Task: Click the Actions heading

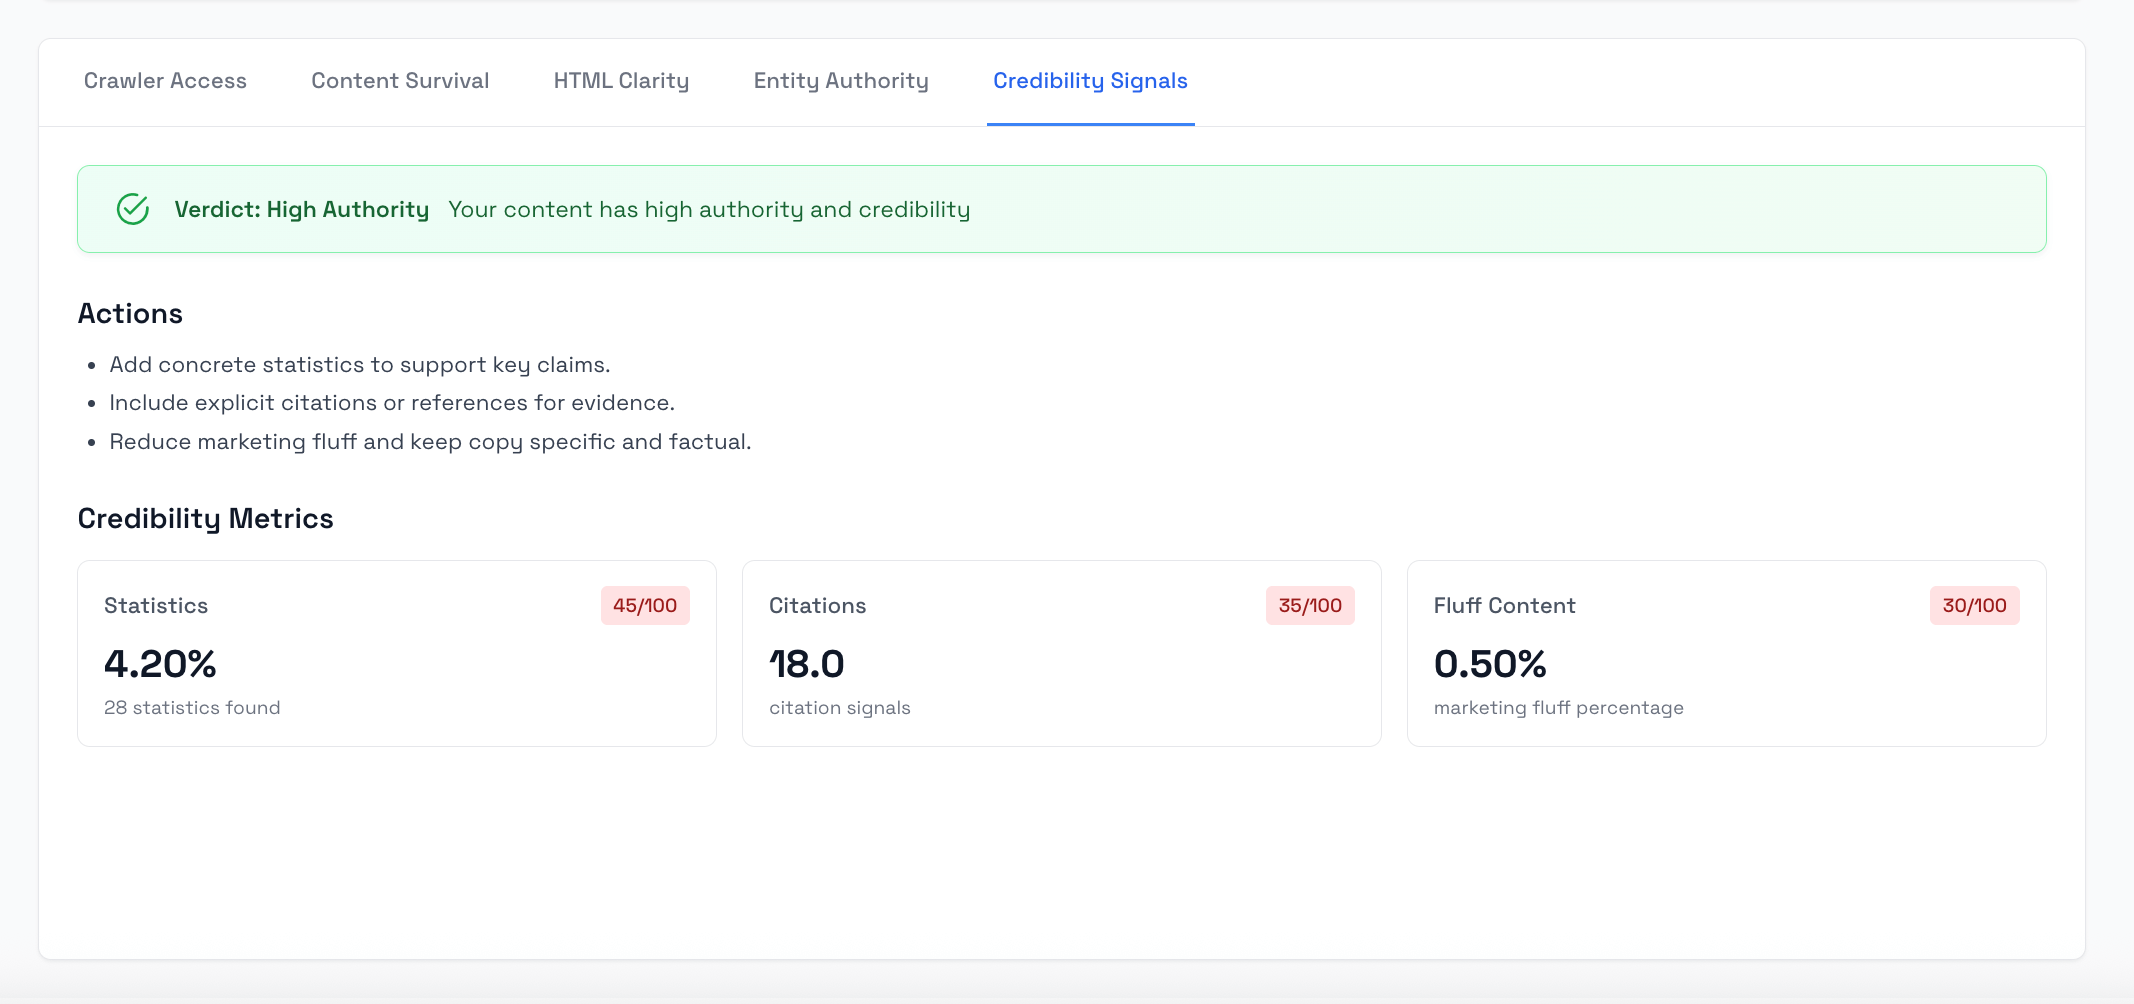Action: point(130,314)
